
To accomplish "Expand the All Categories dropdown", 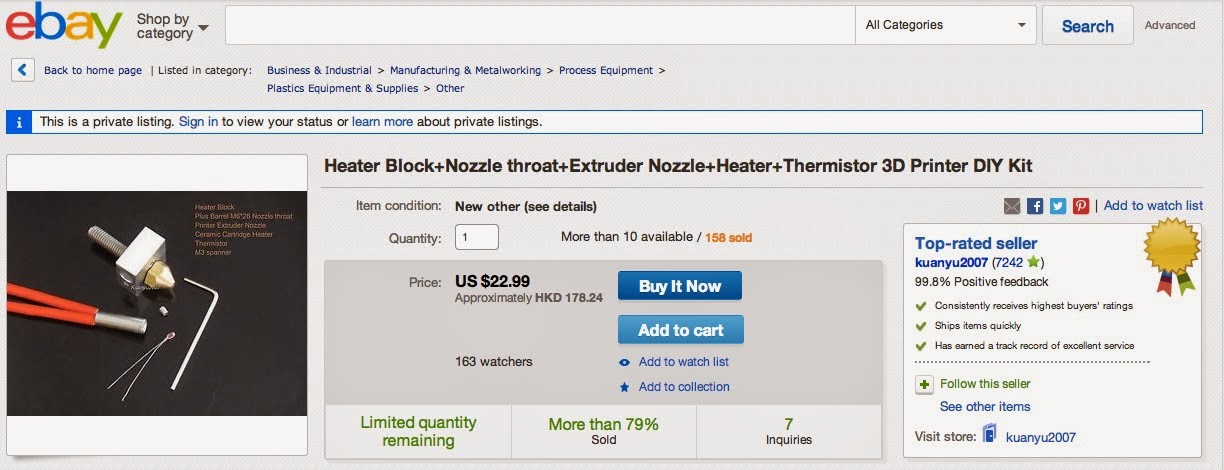I will point(945,25).
